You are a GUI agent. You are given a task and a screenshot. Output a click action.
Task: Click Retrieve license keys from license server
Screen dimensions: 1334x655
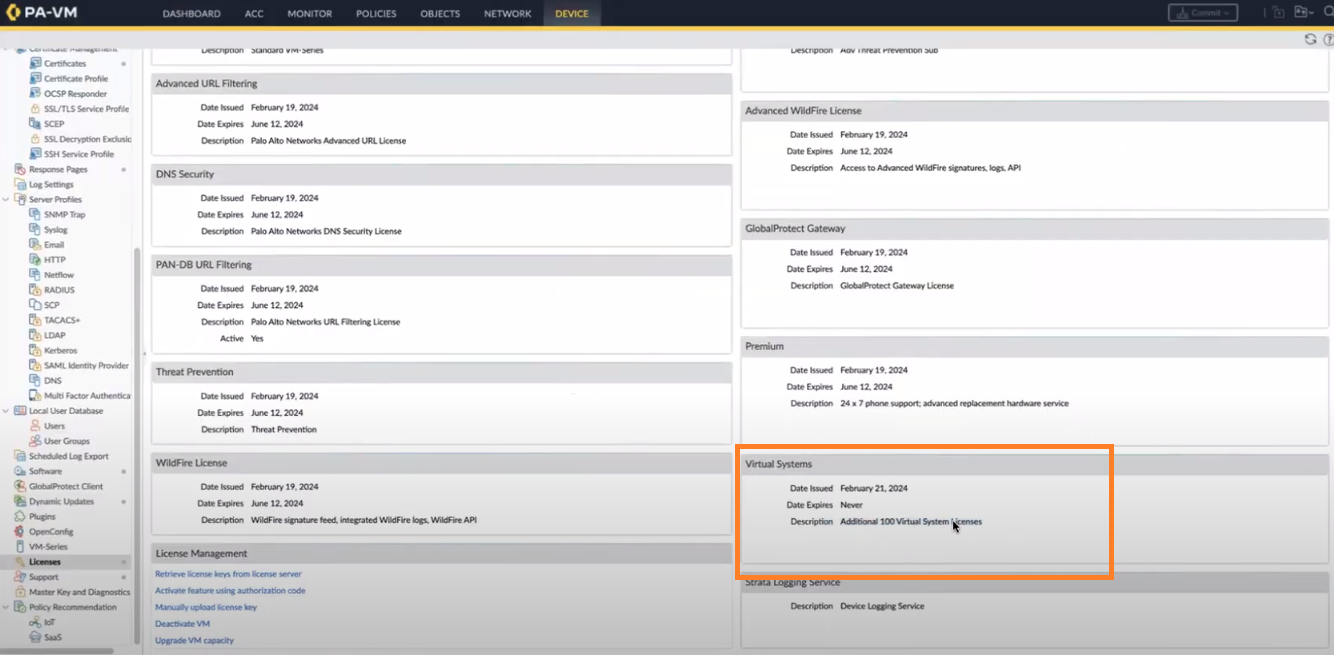point(228,574)
